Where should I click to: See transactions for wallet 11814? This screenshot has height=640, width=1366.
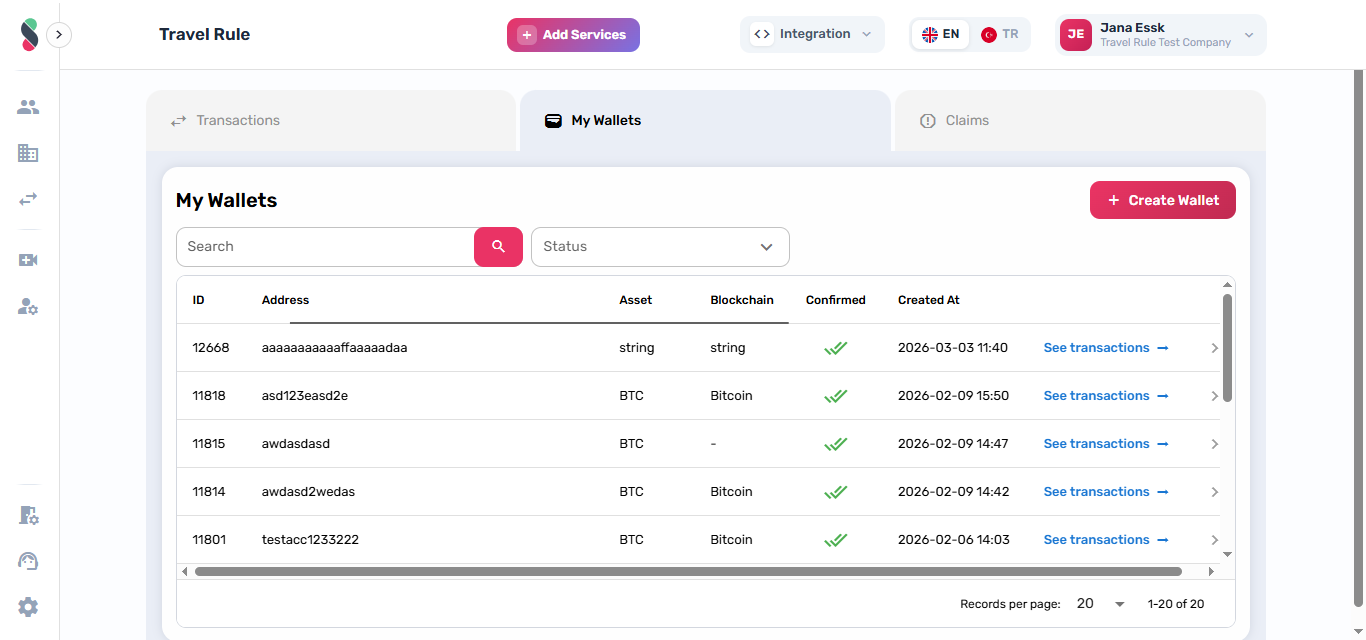tap(1106, 492)
